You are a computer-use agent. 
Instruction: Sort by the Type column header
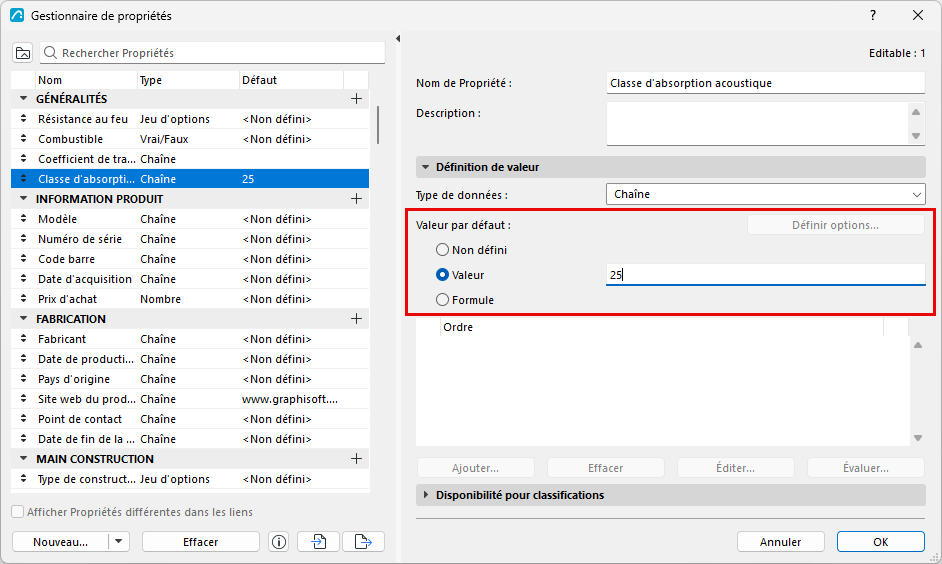click(188, 80)
